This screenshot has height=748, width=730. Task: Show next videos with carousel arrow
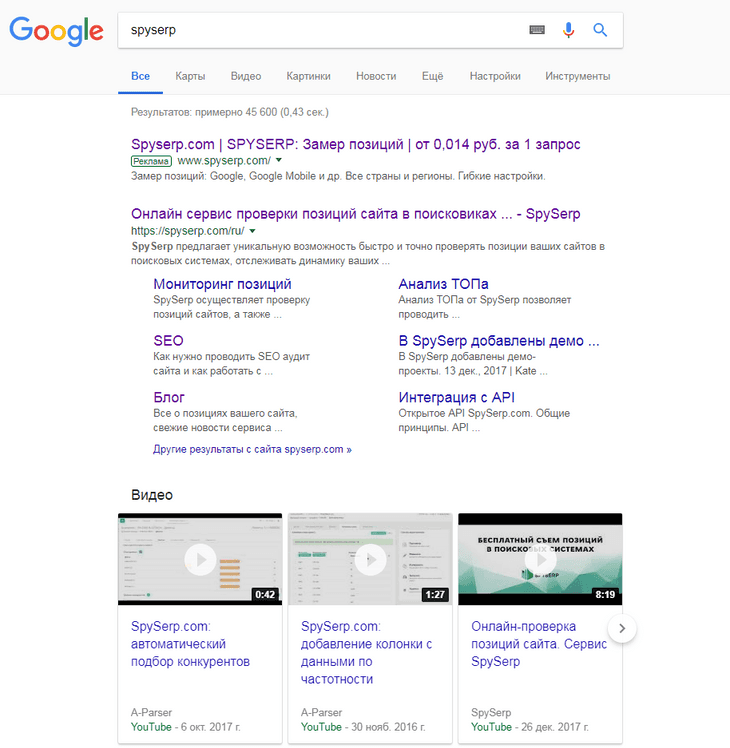(622, 628)
